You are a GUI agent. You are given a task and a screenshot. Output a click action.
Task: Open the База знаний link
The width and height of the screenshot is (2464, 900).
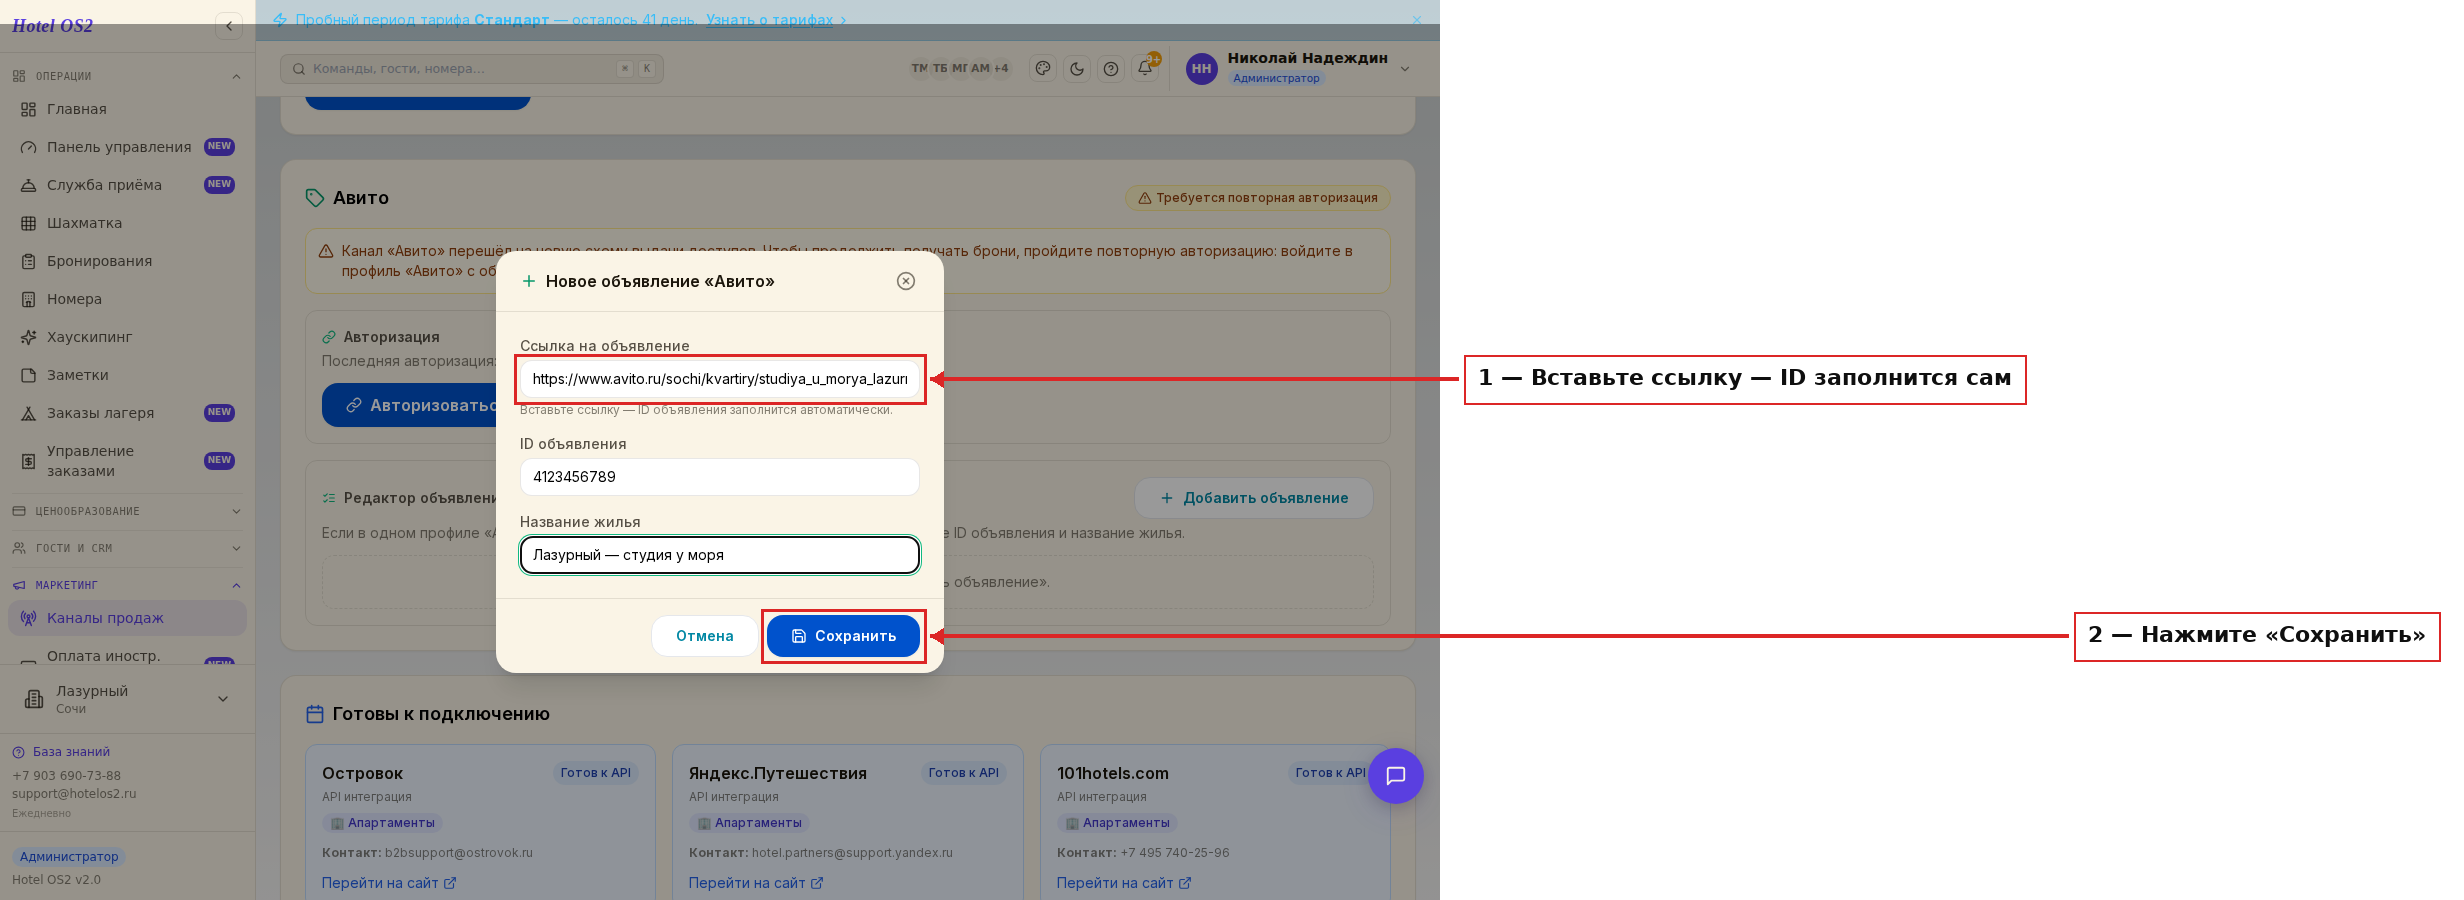pos(71,752)
